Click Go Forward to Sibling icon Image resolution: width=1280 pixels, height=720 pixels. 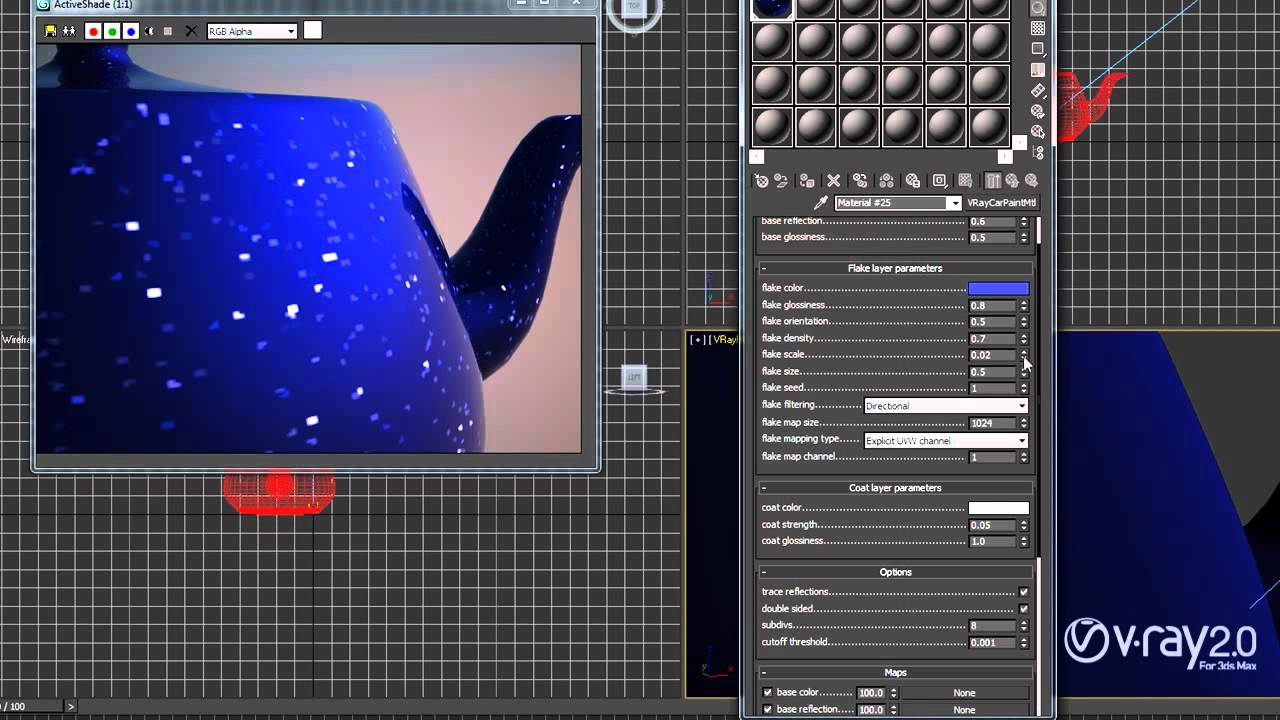tap(1031, 181)
